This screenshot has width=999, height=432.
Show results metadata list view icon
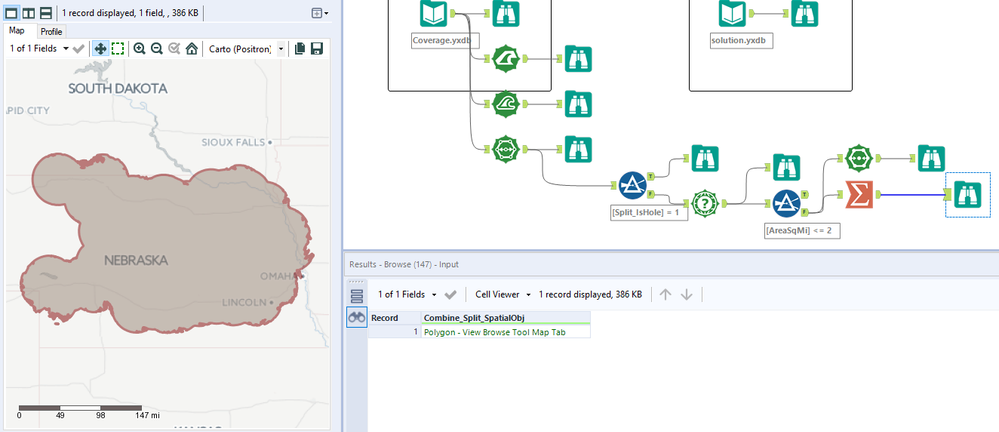click(357, 296)
